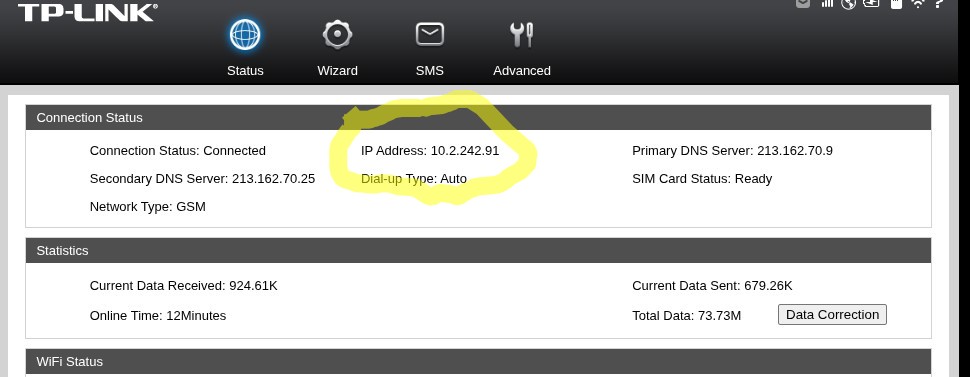Open the help question mark icon

click(939, 4)
